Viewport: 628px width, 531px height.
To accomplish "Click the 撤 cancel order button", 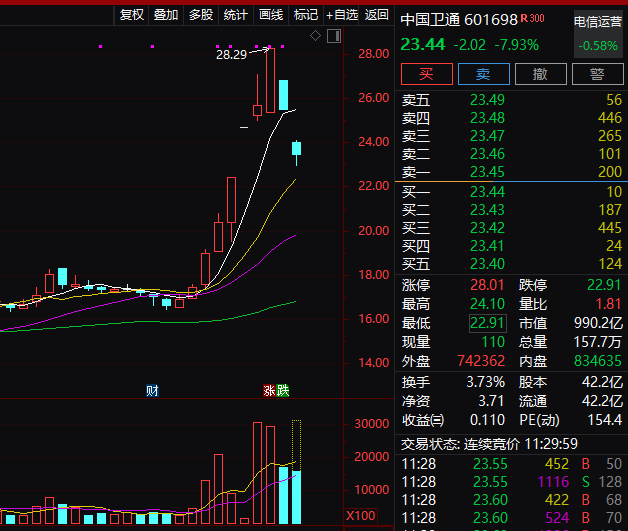I will (540, 74).
